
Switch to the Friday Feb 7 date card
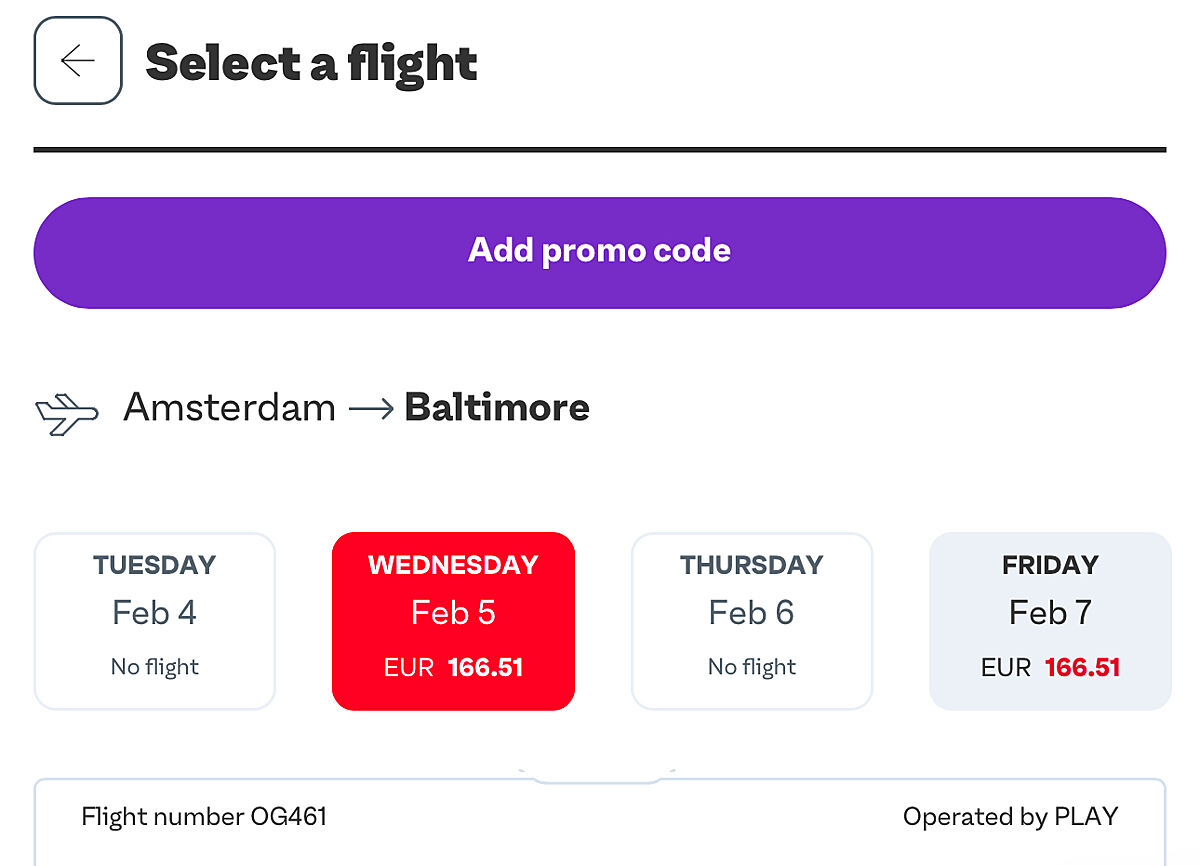tap(1050, 620)
